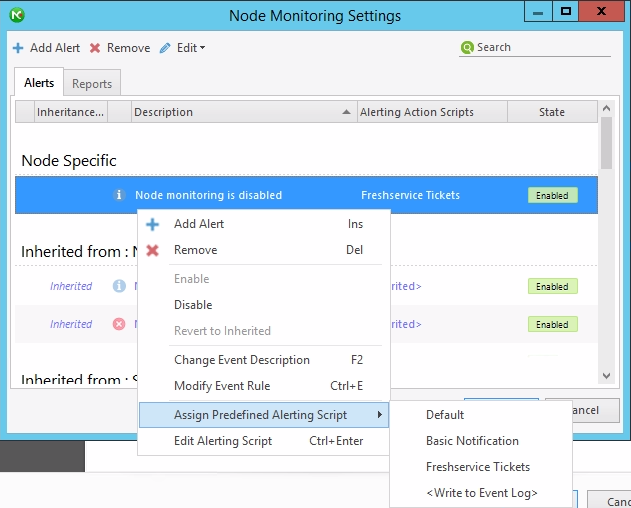Screen dimensions: 631x508
Task: Select Disable from the context menu
Action: pyautogui.click(x=264, y=305)
